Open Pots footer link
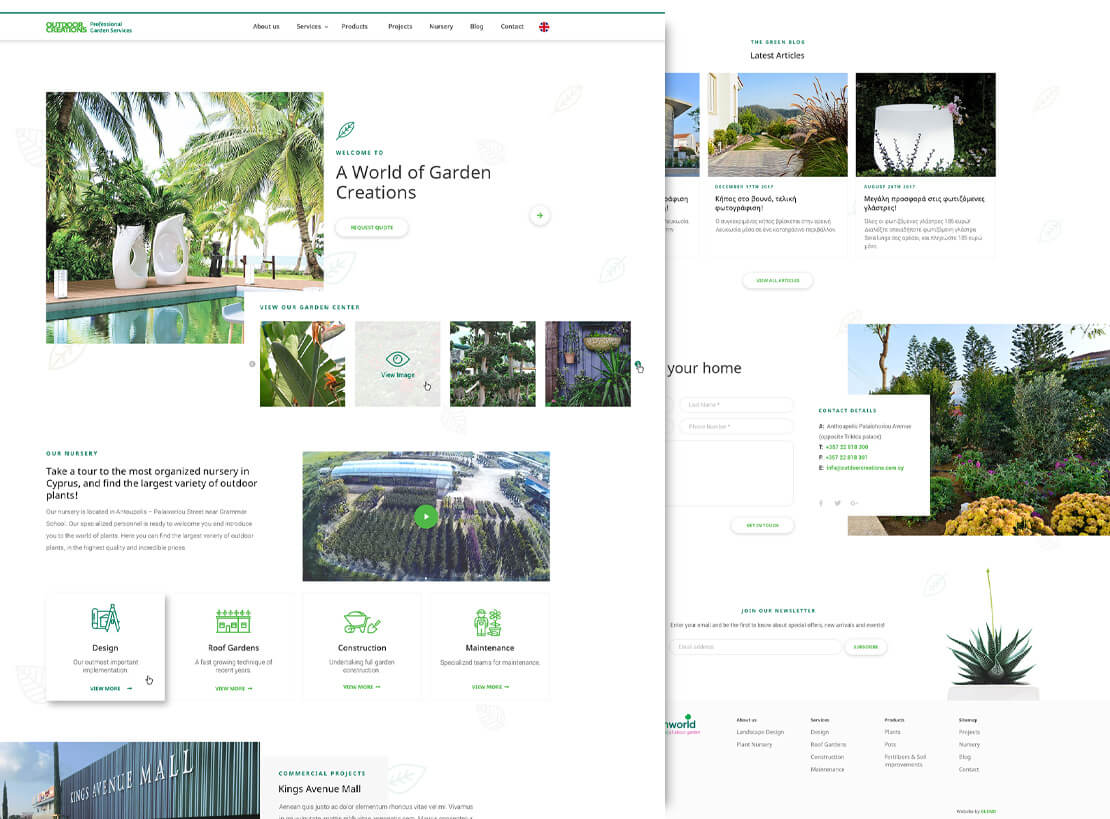Image resolution: width=1110 pixels, height=819 pixels. 891,745
